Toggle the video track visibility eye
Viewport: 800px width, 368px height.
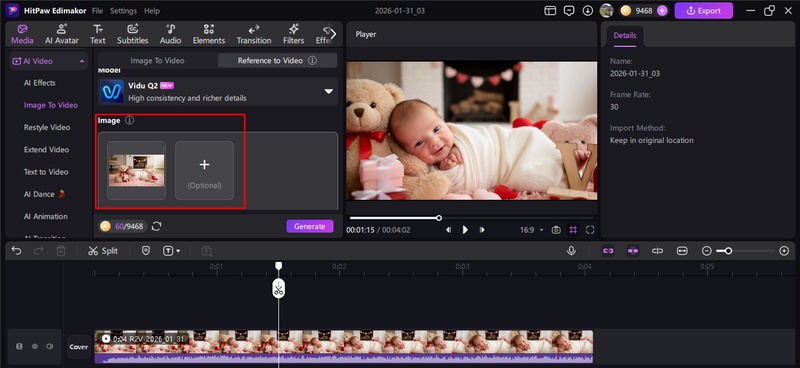tap(35, 347)
